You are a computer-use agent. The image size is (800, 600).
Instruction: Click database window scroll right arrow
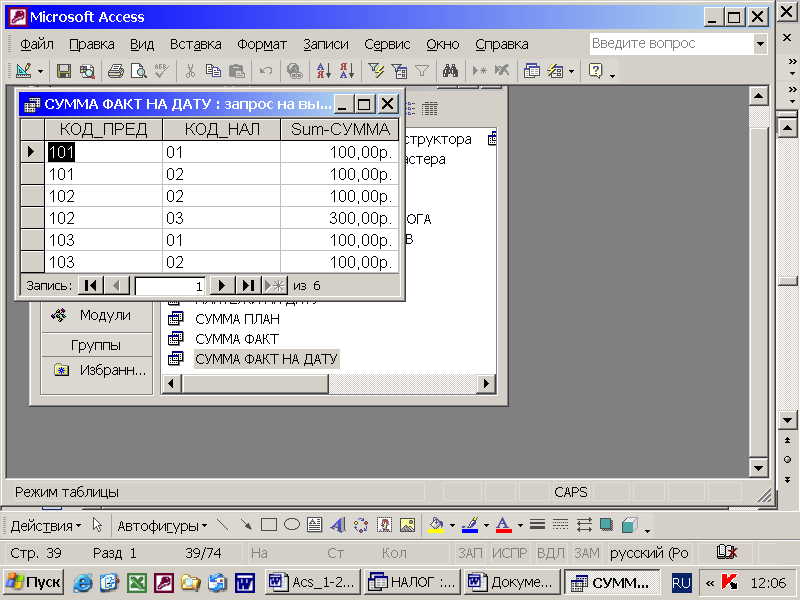[486, 384]
